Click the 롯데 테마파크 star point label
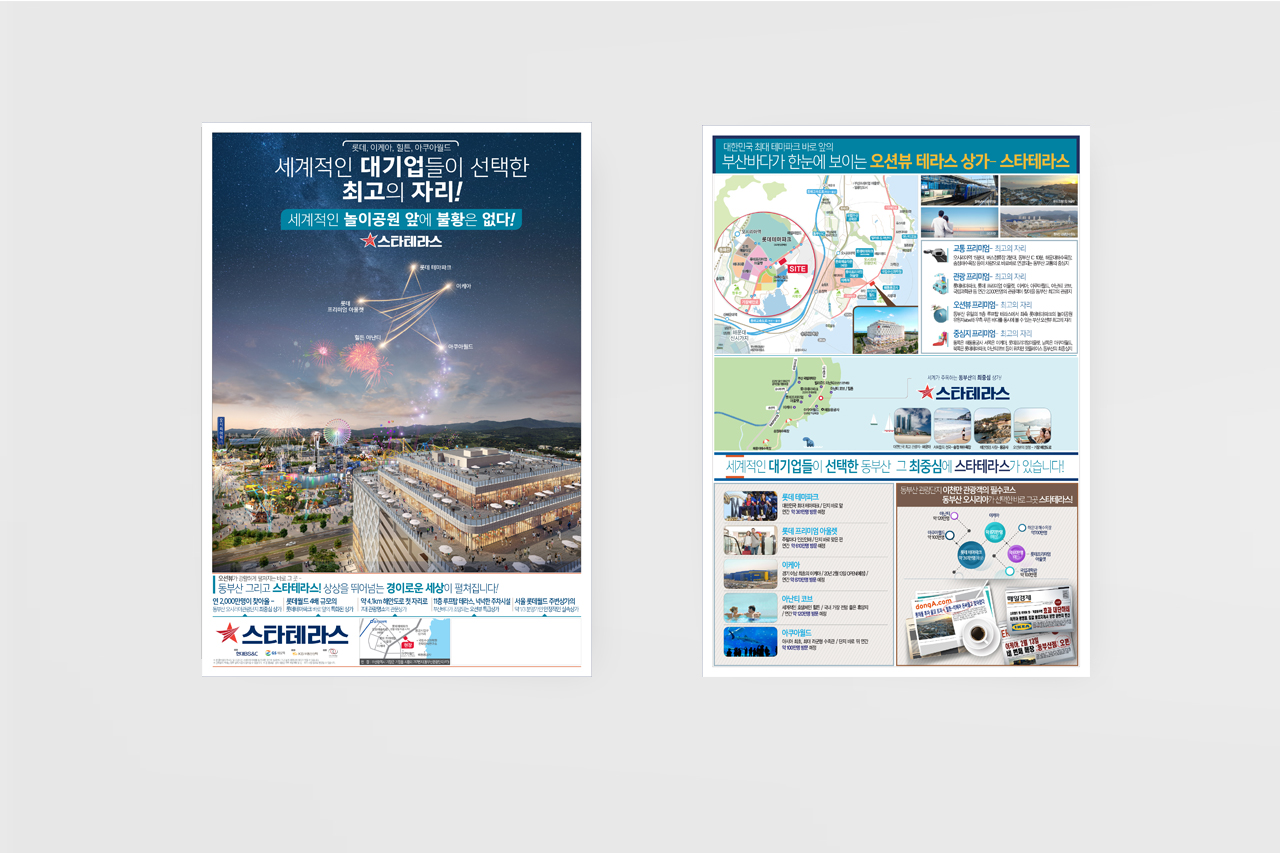Image resolution: width=1280 pixels, height=853 pixels. pyautogui.click(x=435, y=267)
